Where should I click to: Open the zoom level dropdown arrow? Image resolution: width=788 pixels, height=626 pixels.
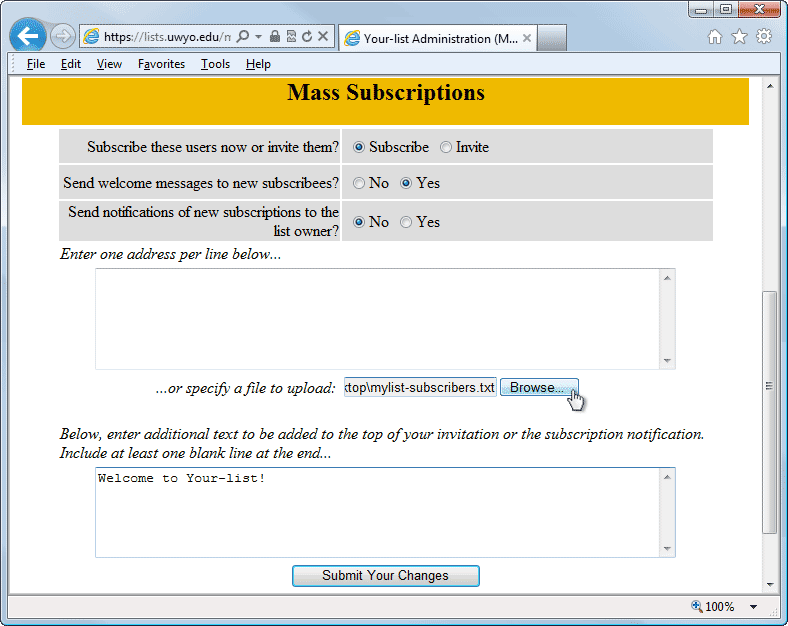point(753,607)
